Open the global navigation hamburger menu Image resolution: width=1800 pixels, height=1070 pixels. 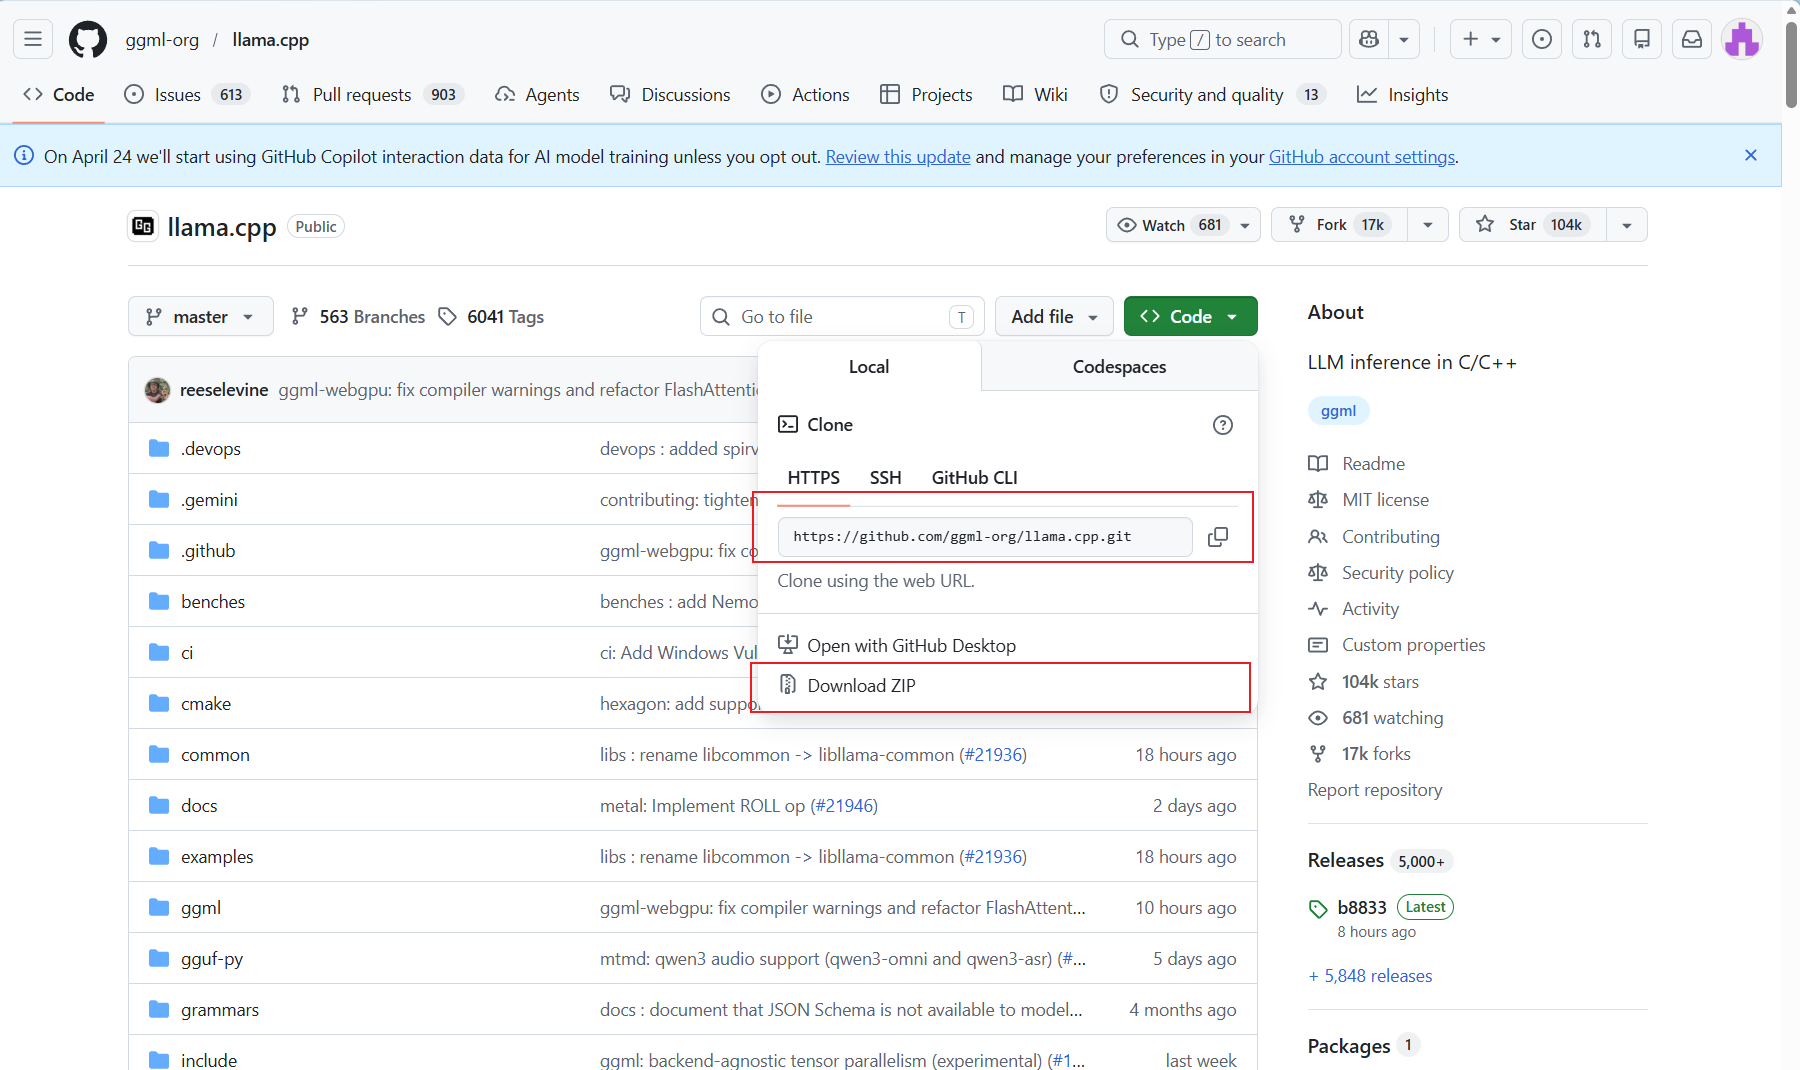pos(33,39)
